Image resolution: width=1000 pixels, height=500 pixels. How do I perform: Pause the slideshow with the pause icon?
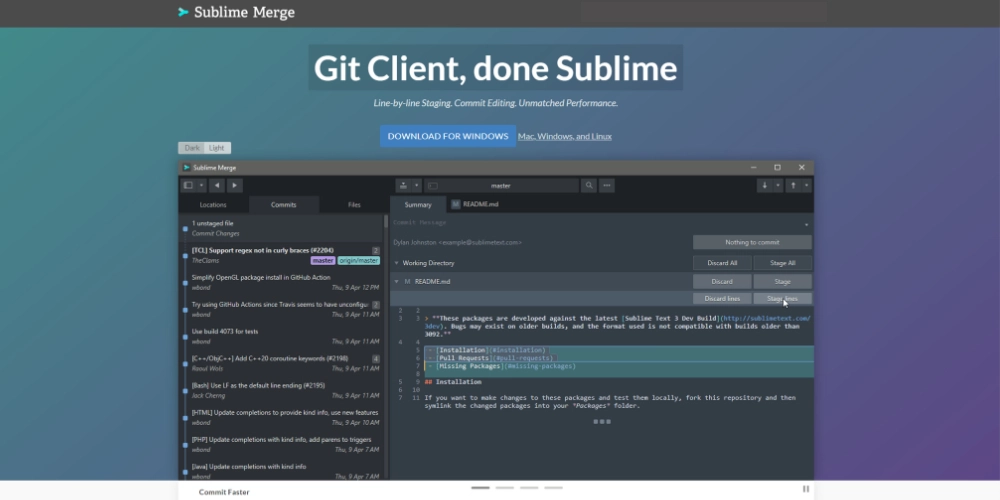tap(805, 489)
